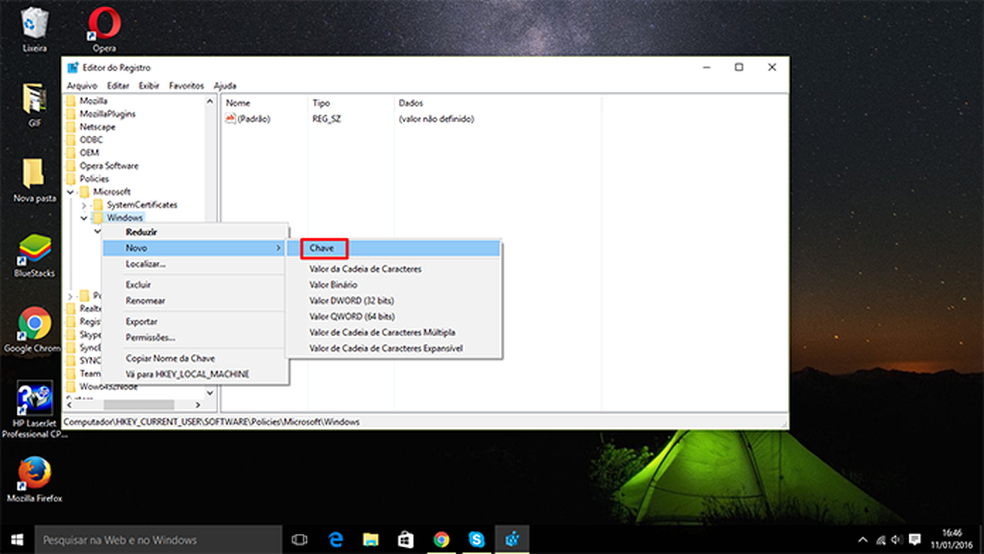Image resolution: width=984 pixels, height=554 pixels.
Task: Click the Edge icon in the taskbar
Action: 337,540
